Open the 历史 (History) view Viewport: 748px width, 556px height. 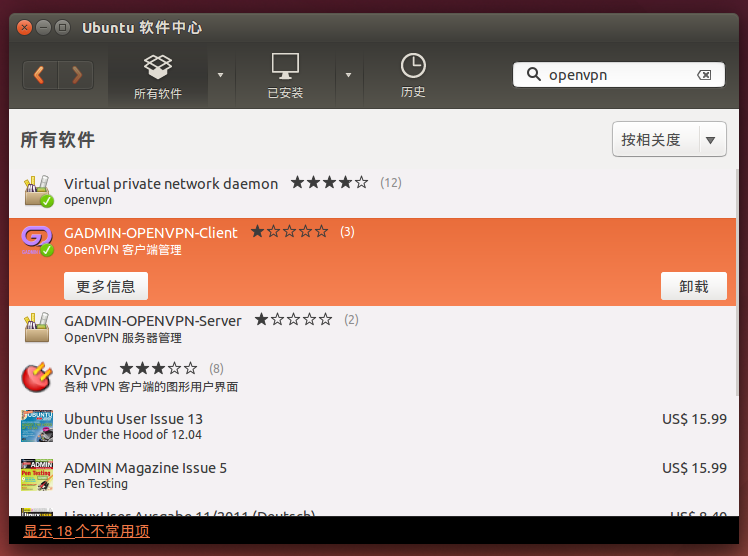click(x=413, y=76)
